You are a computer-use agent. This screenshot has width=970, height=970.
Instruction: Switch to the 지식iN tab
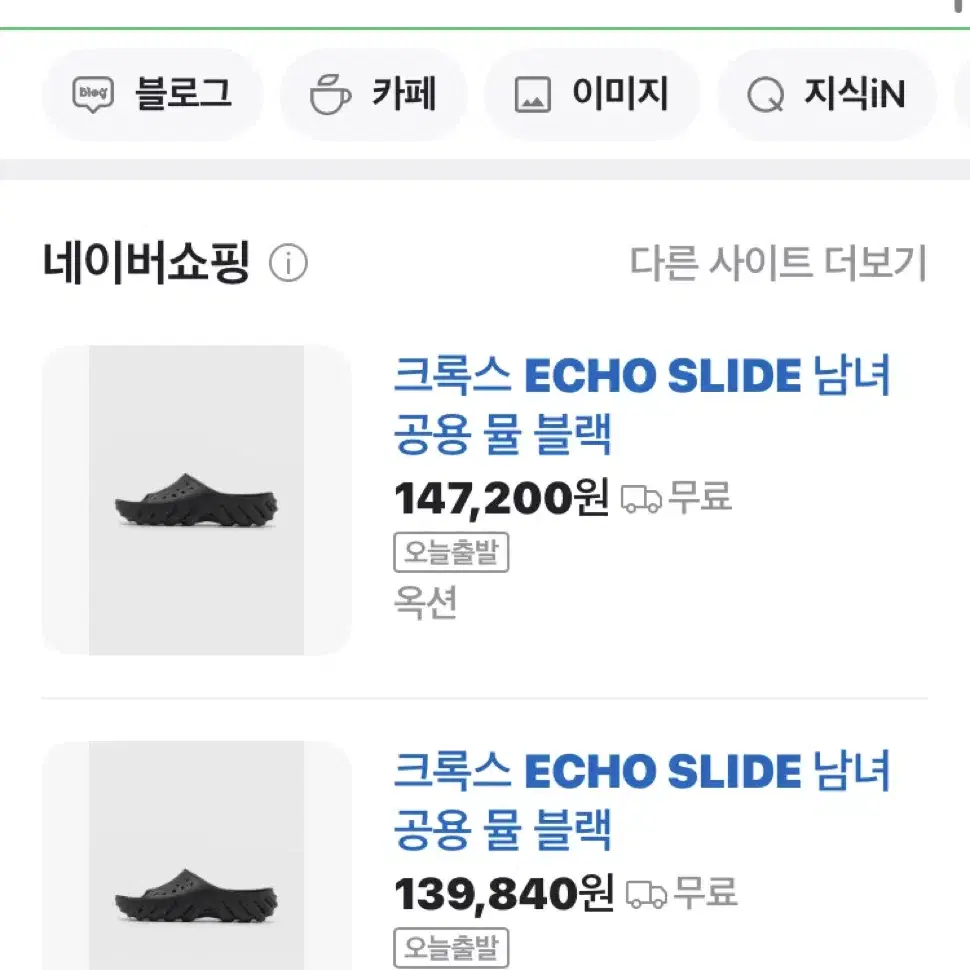pyautogui.click(x=827, y=95)
